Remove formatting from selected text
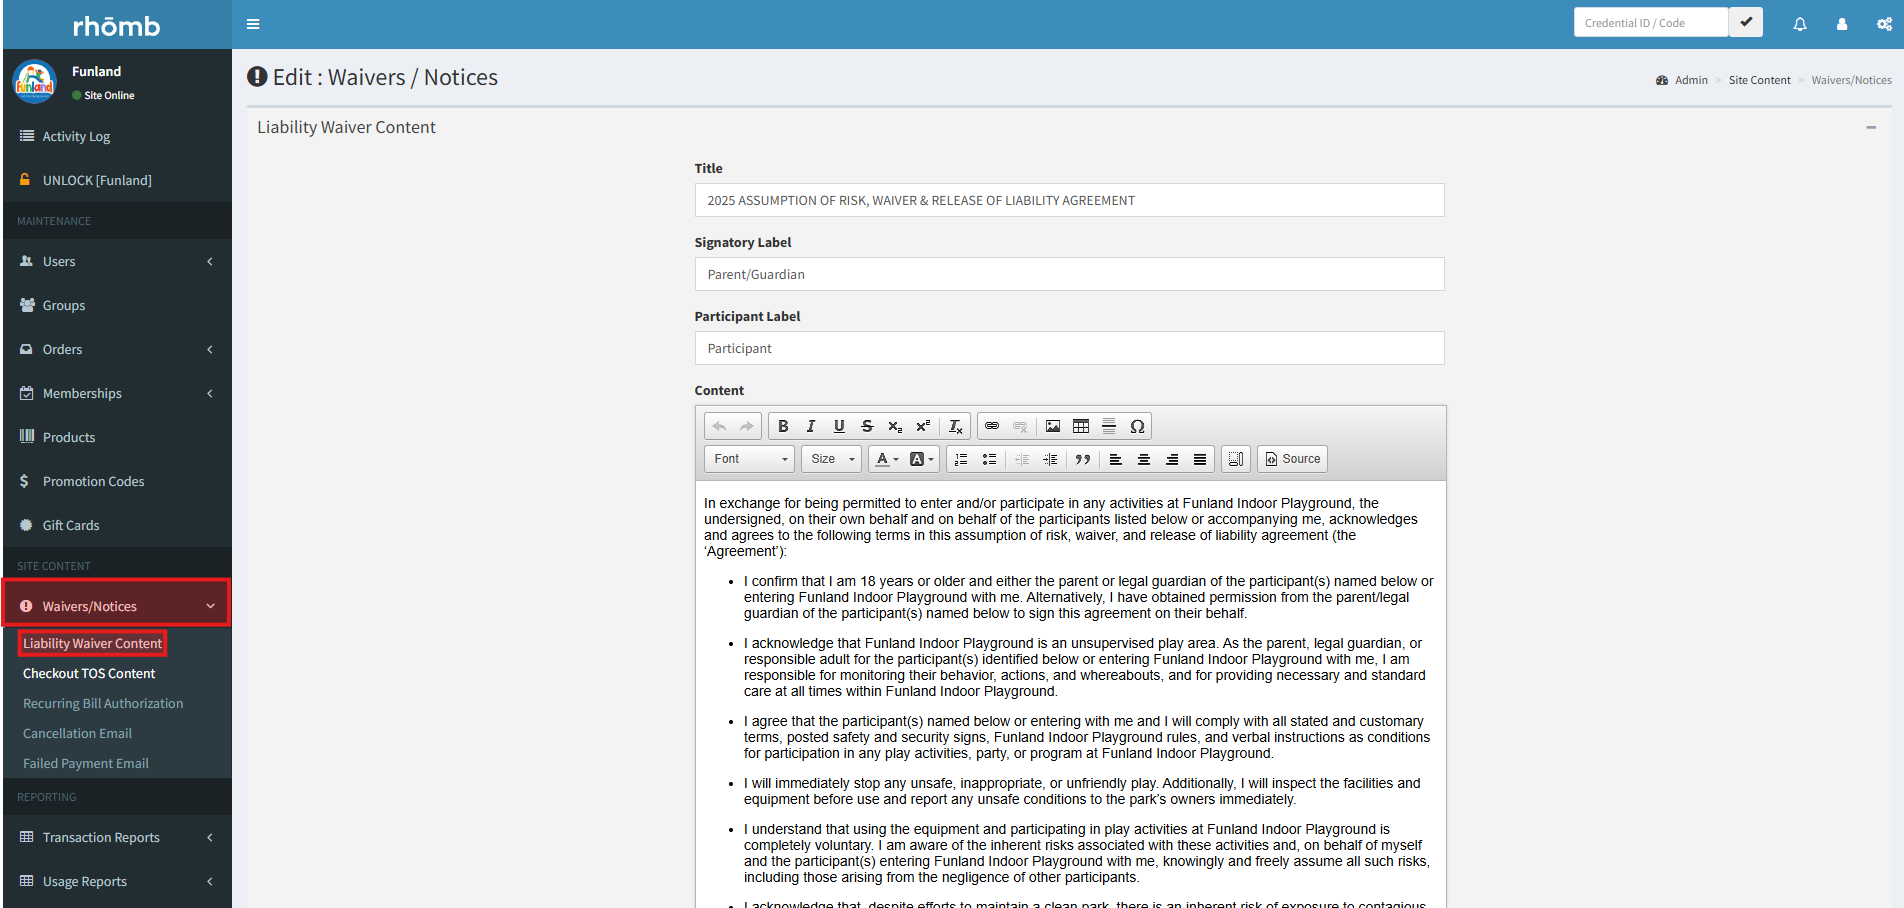The height and width of the screenshot is (908, 1904). (x=956, y=426)
